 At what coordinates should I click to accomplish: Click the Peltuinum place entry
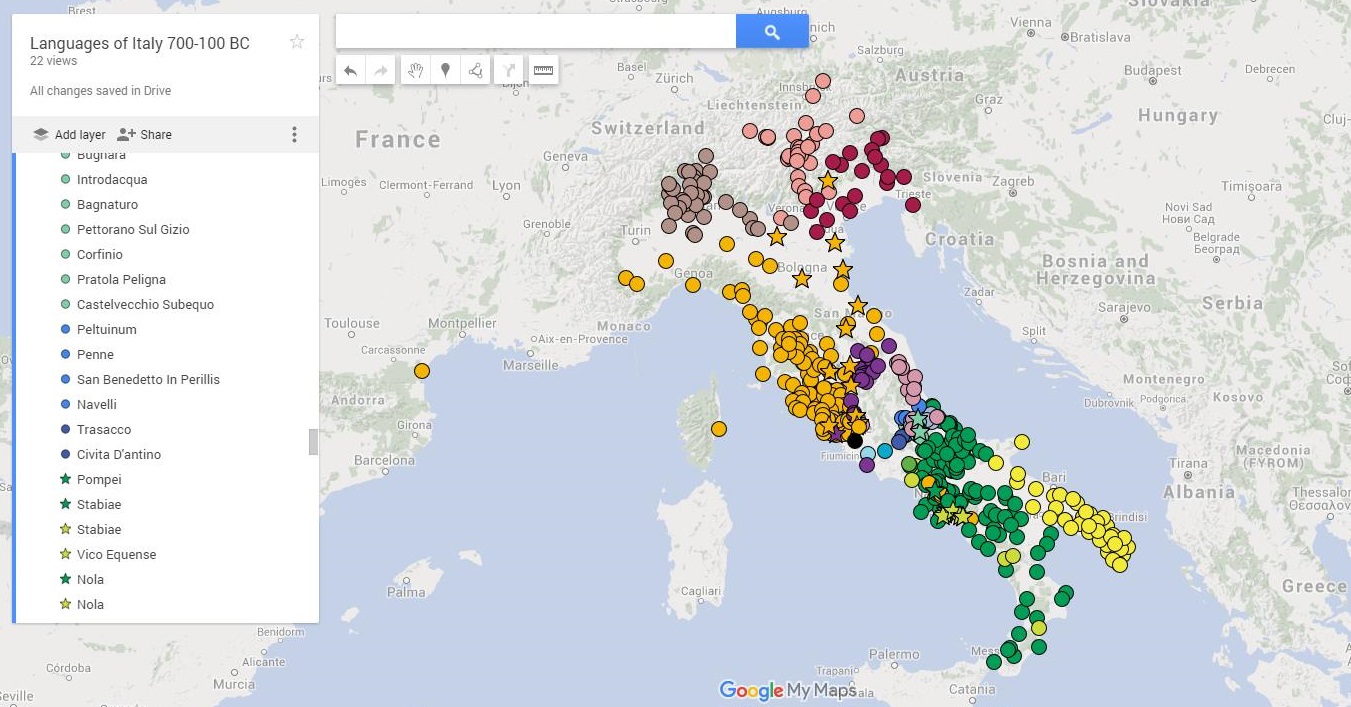pos(106,330)
